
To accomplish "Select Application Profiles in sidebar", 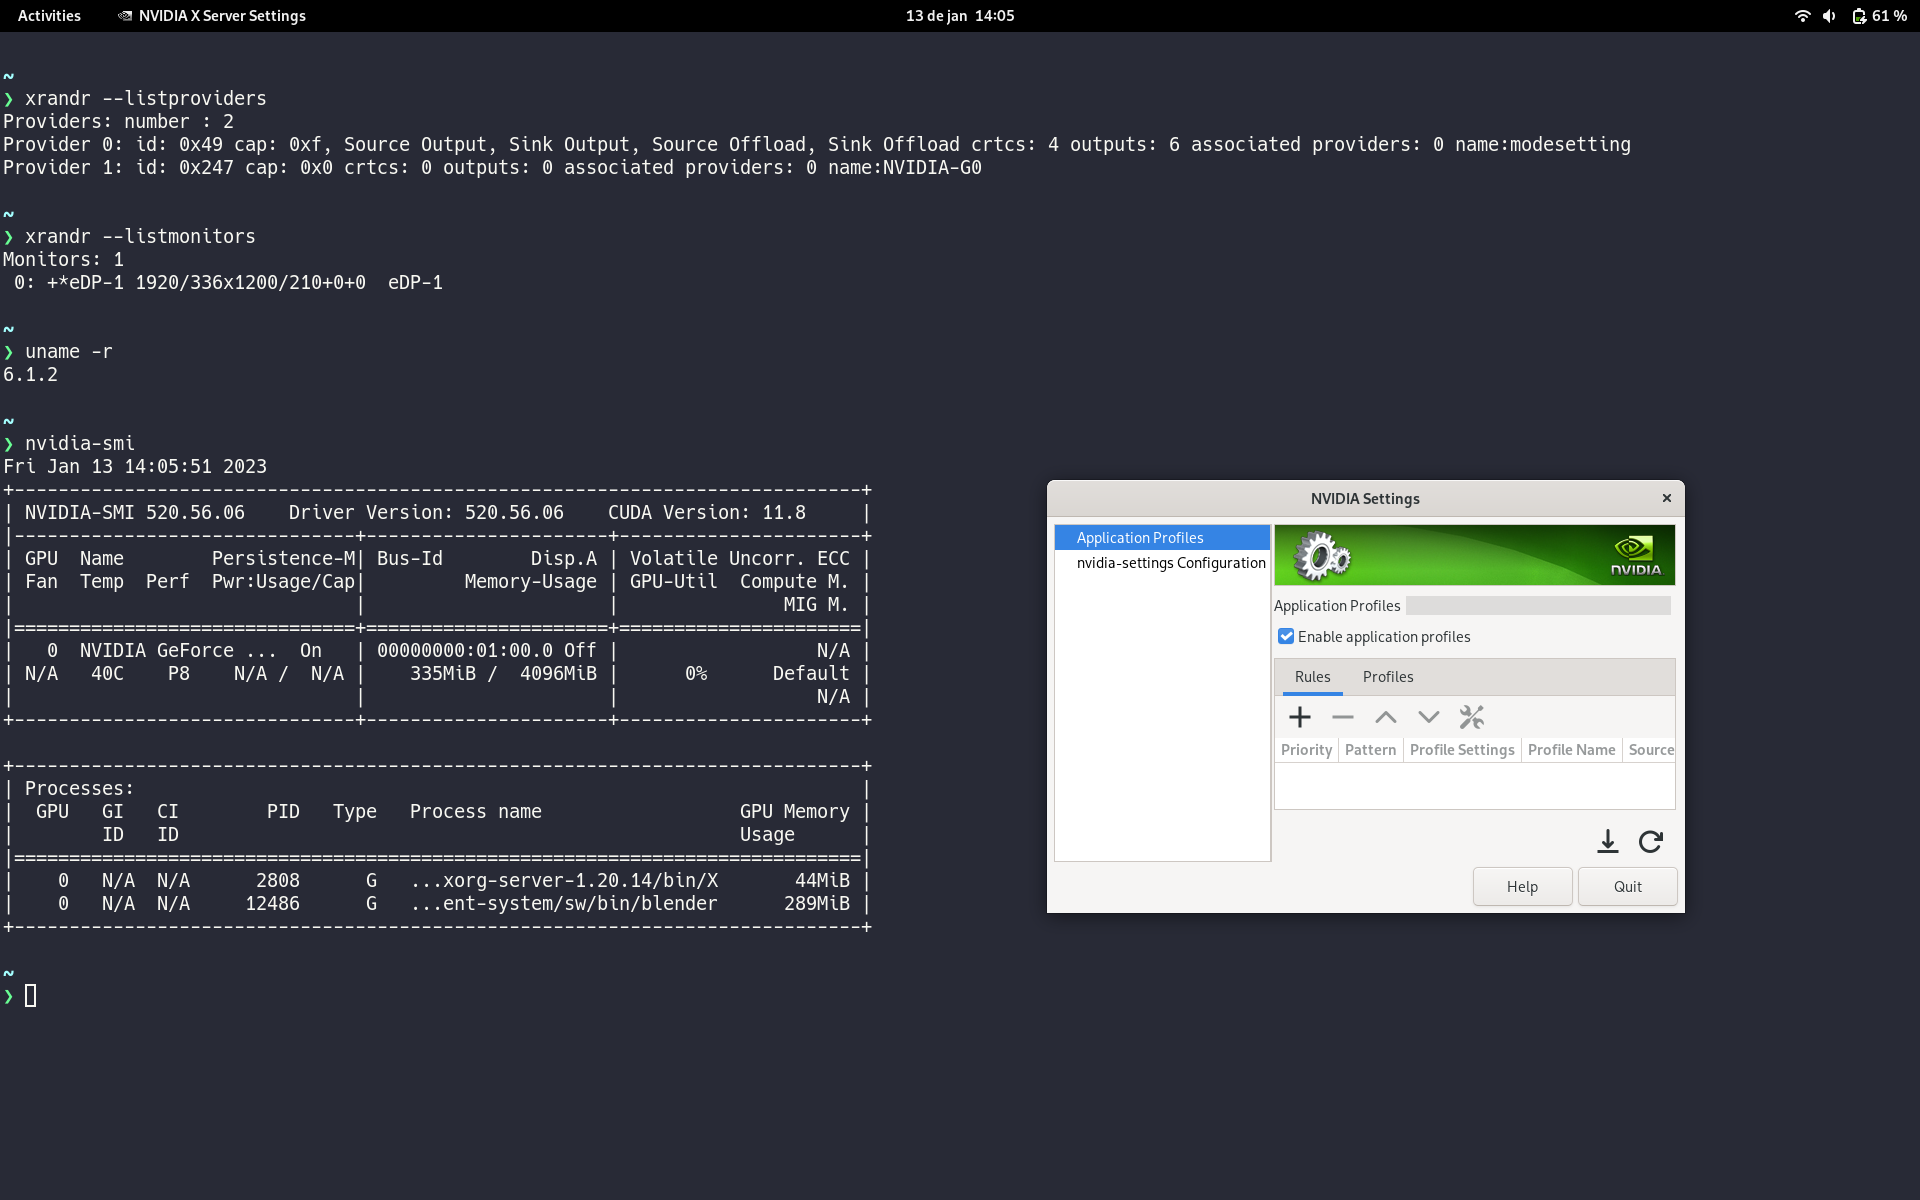I will (1140, 538).
